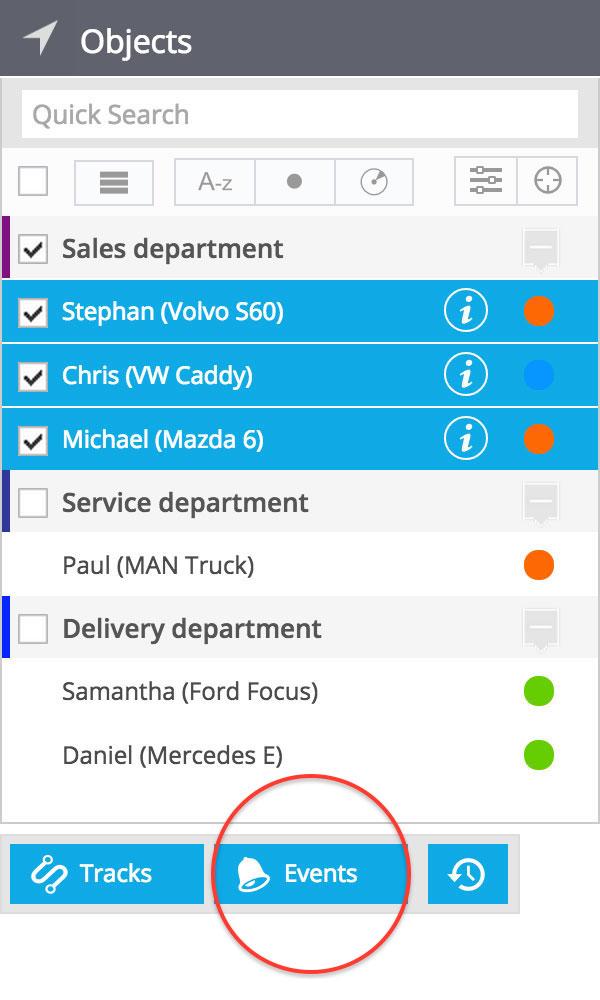Open the Tracks button

click(106, 874)
